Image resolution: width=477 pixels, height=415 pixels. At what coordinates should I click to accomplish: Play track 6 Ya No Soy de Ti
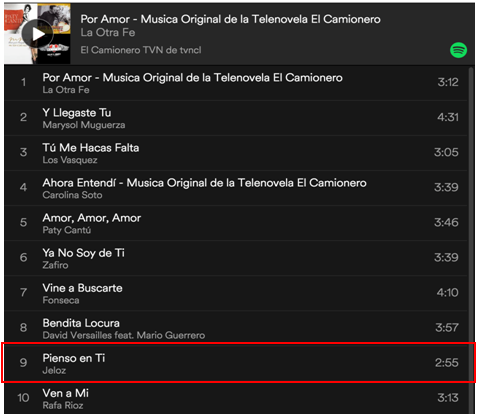point(236,258)
